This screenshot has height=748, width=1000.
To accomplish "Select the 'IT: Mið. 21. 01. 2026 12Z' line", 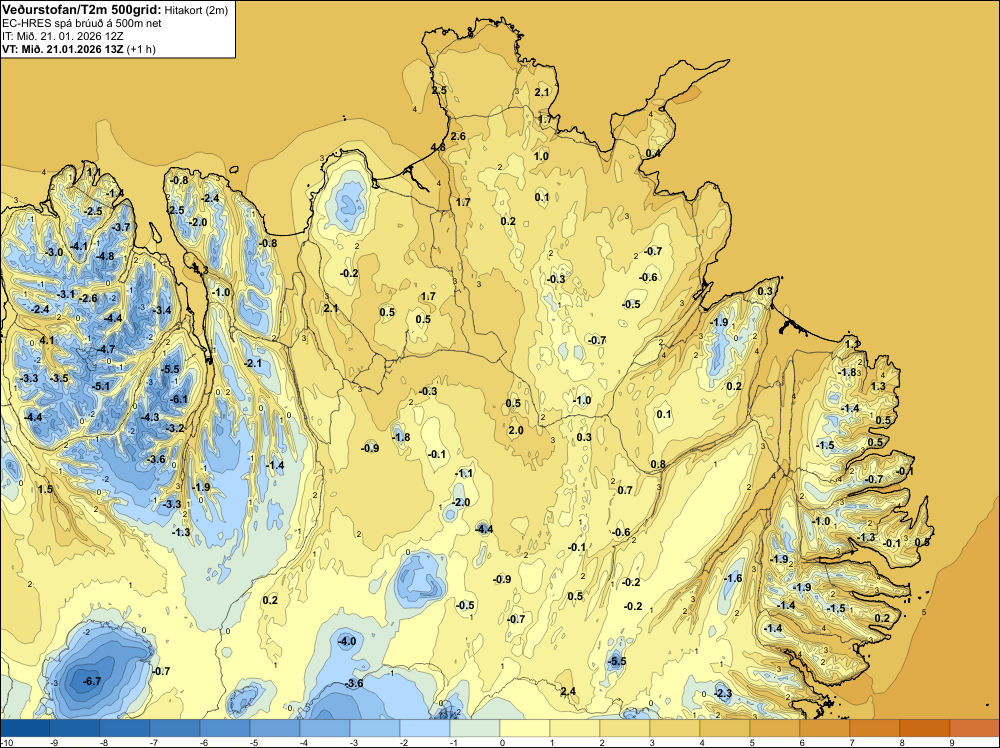I will point(62,36).
